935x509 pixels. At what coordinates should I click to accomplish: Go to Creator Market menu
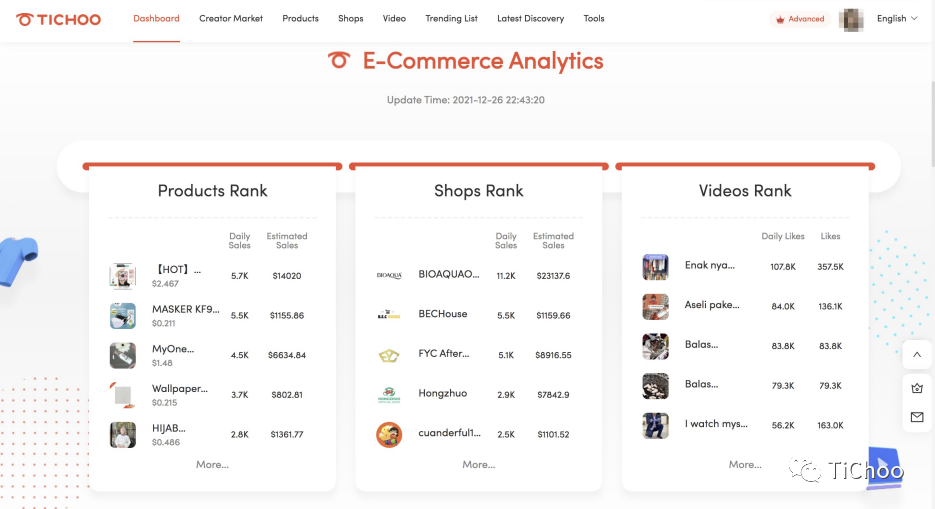click(231, 18)
